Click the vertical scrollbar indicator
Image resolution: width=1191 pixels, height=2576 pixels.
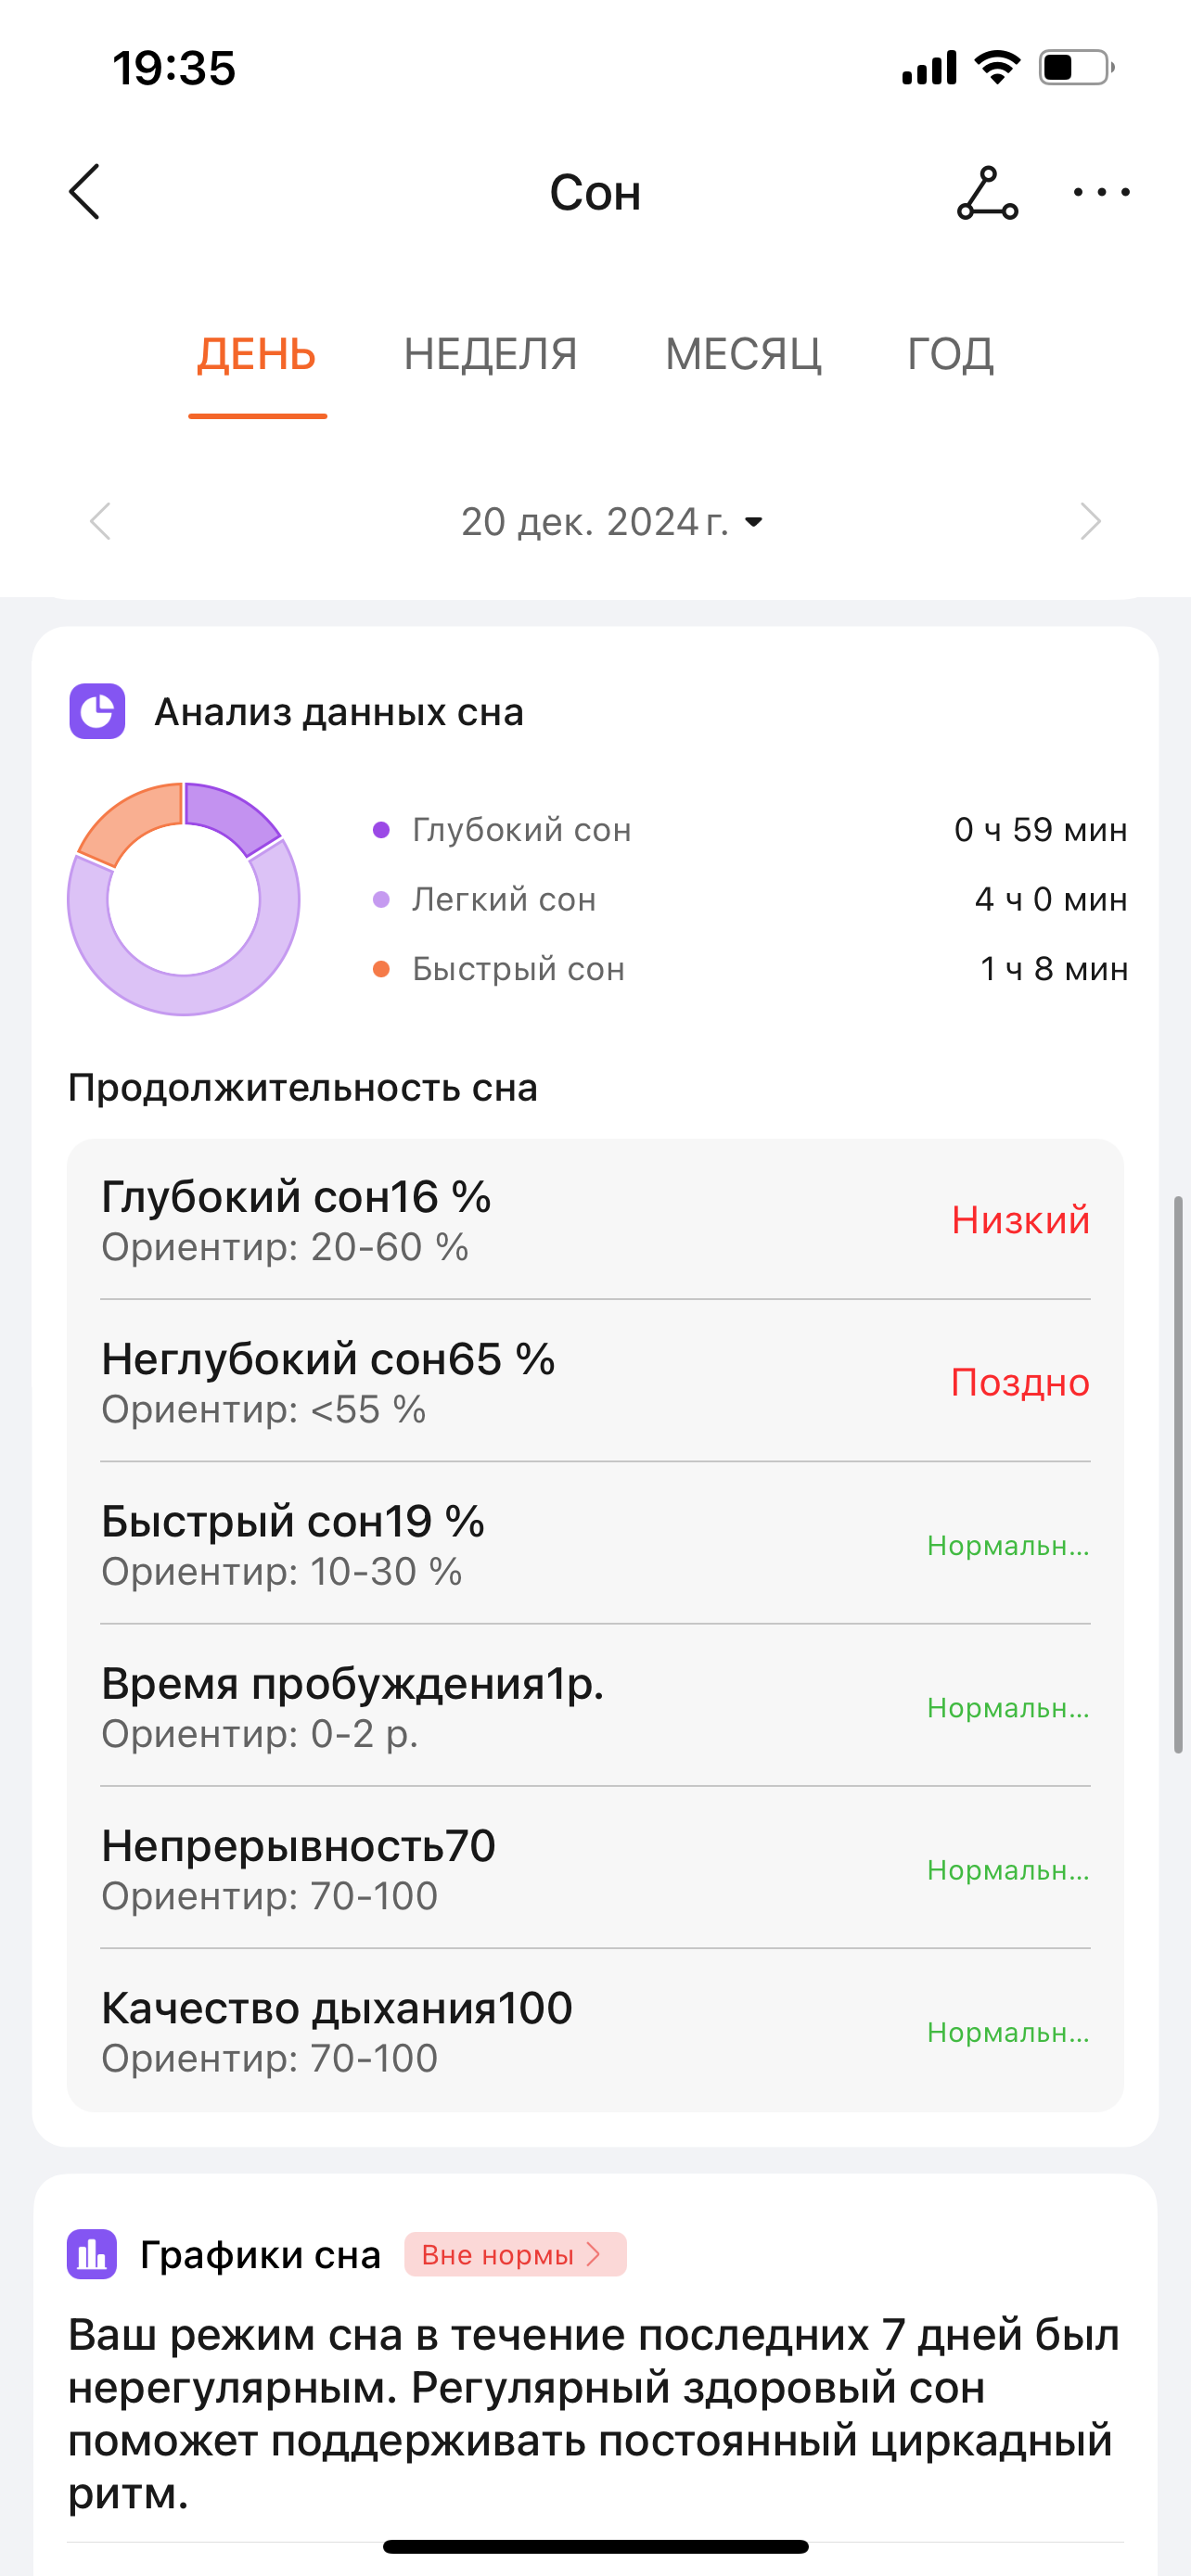pyautogui.click(x=1178, y=1473)
